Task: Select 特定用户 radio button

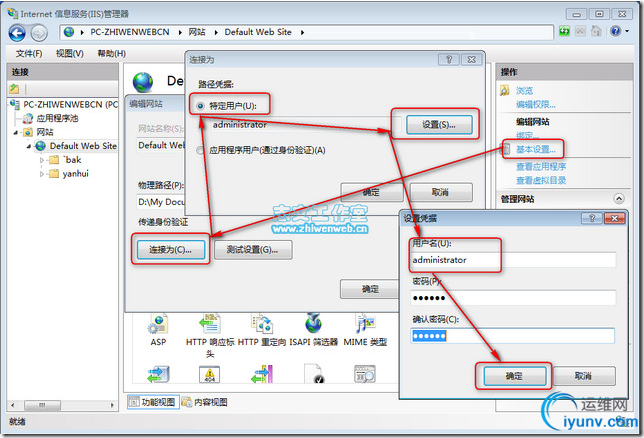Action: [x=200, y=106]
